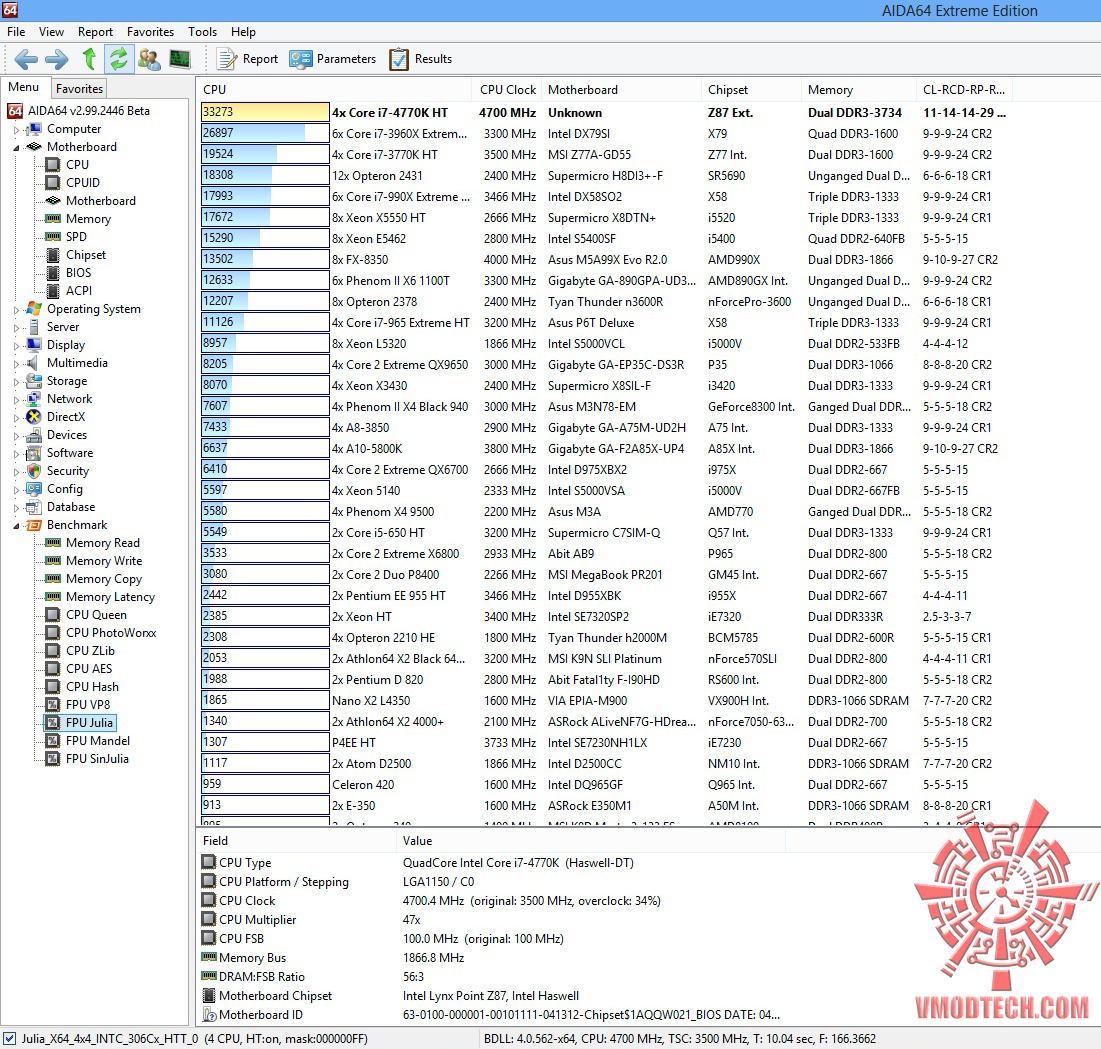Click the green Up arrow icon
Viewport: 1101px width, 1049px height.
pos(88,59)
